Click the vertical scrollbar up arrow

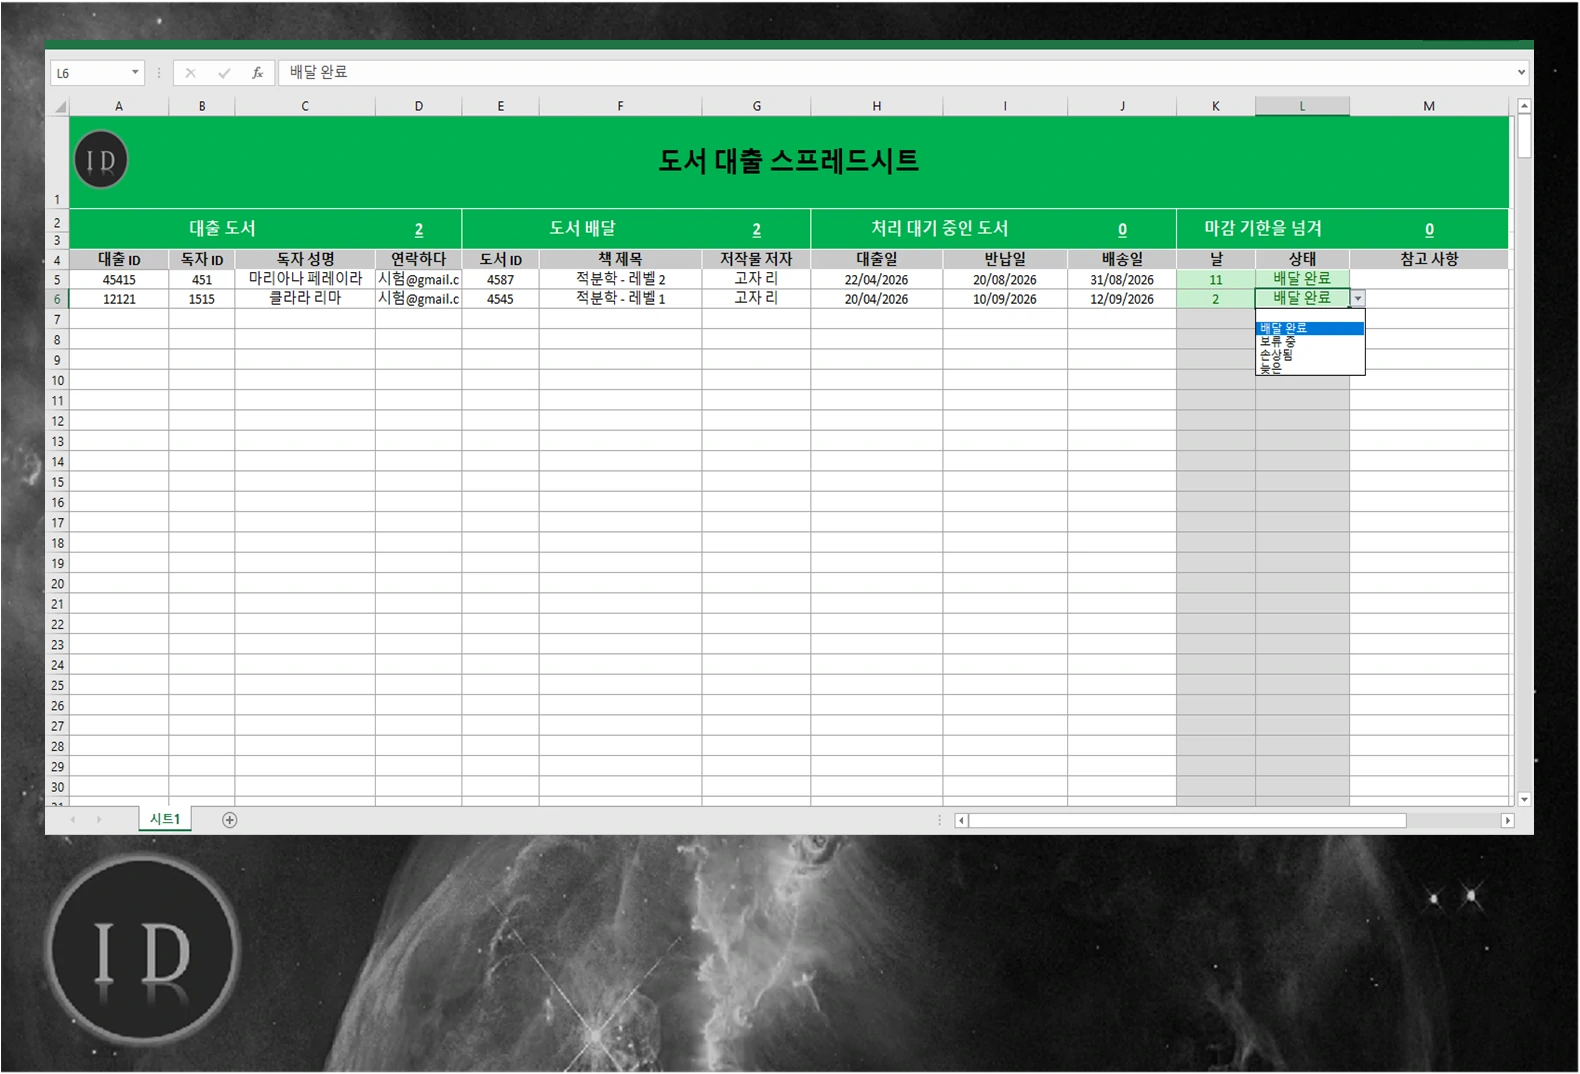[x=1524, y=106]
